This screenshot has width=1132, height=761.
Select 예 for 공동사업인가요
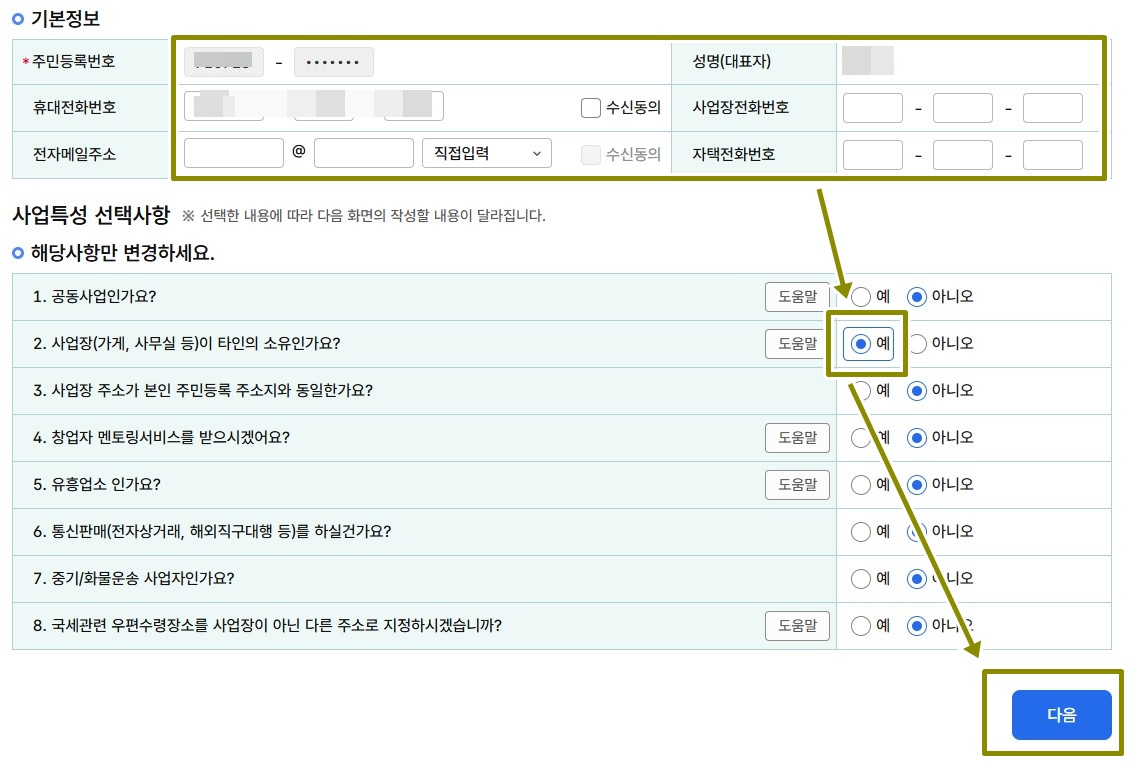point(861,297)
